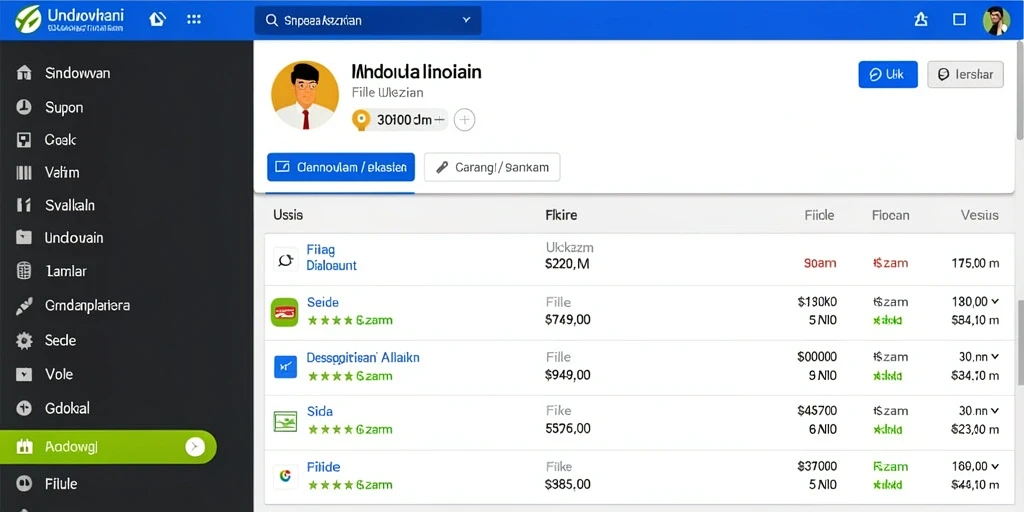Sort by Fiicle column header
1024x512 pixels.
click(819, 215)
